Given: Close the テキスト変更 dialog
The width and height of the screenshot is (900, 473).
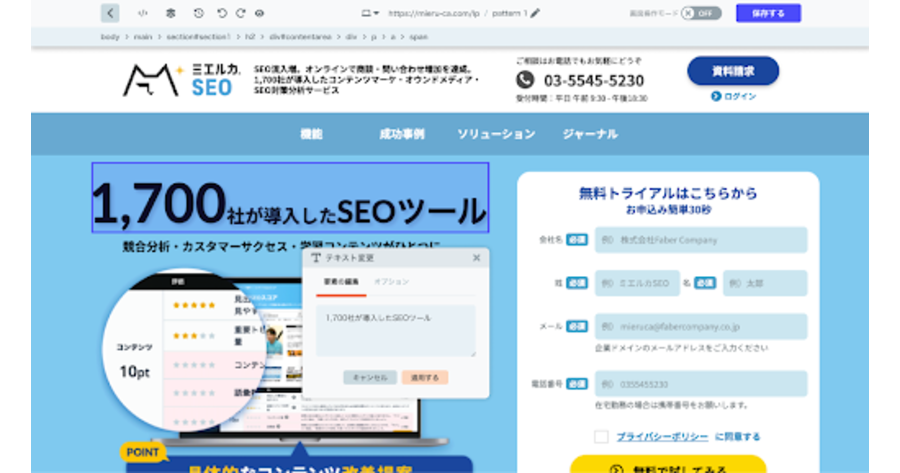Looking at the screenshot, I should (x=476, y=258).
